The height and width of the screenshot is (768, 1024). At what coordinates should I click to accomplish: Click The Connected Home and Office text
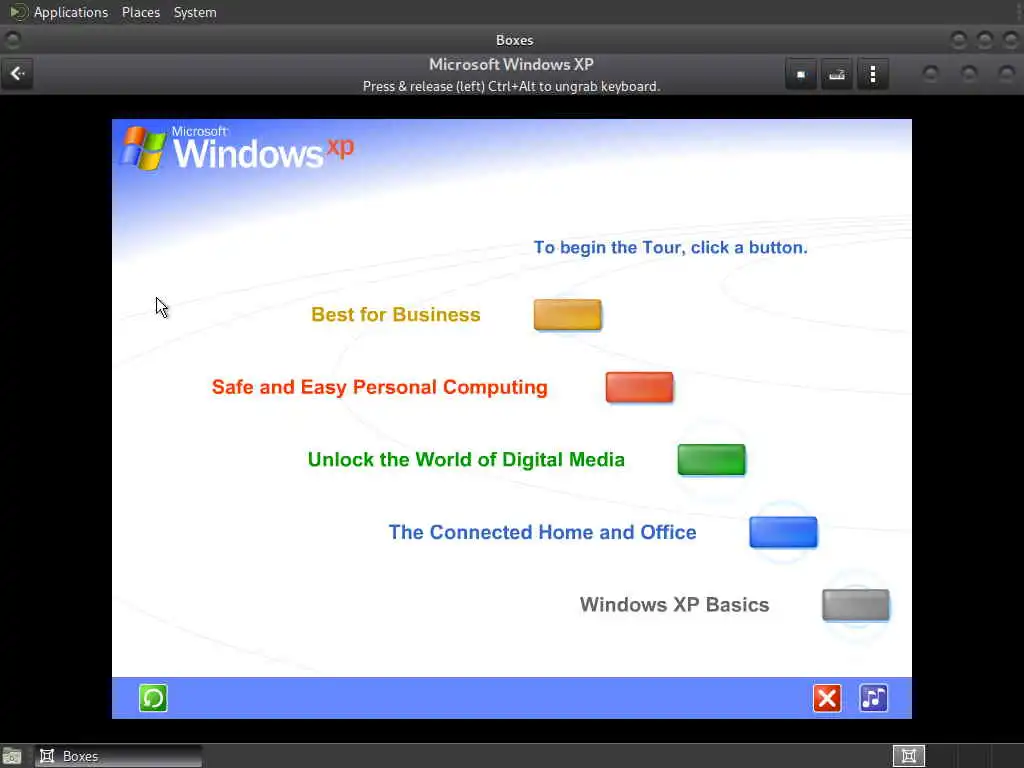coord(543,532)
